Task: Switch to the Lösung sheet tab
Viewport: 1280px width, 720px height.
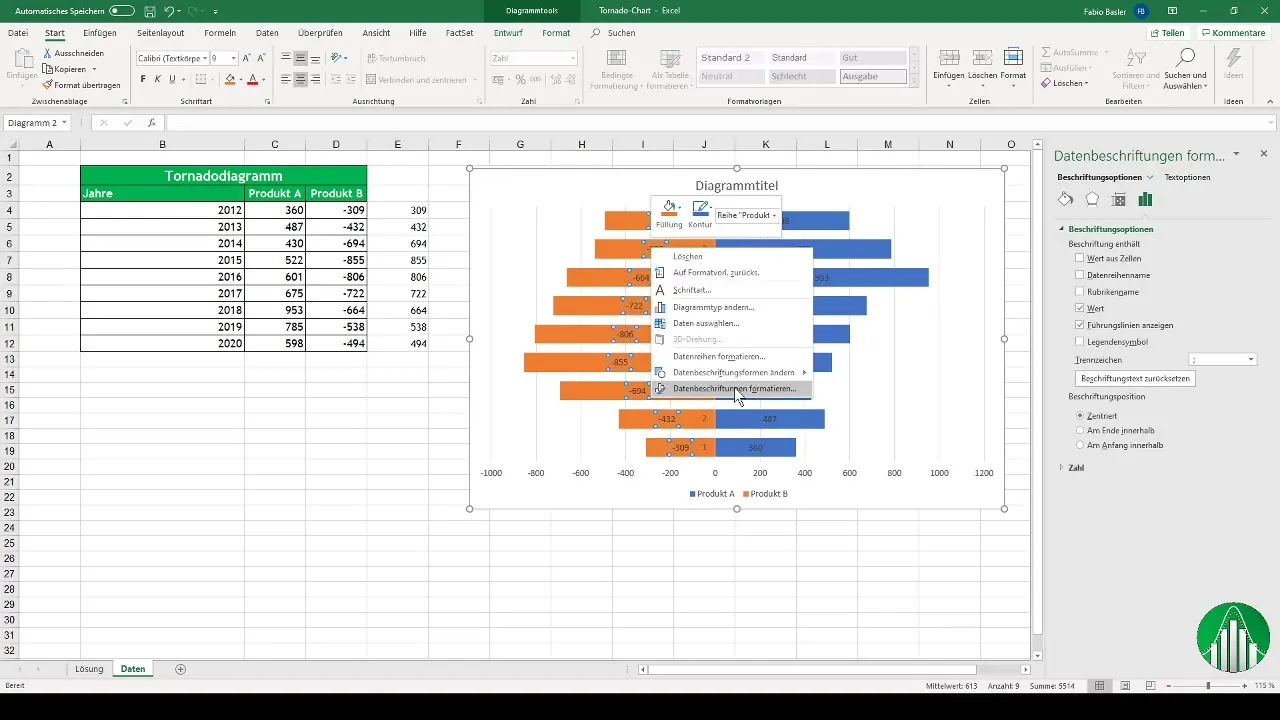Action: (89, 668)
